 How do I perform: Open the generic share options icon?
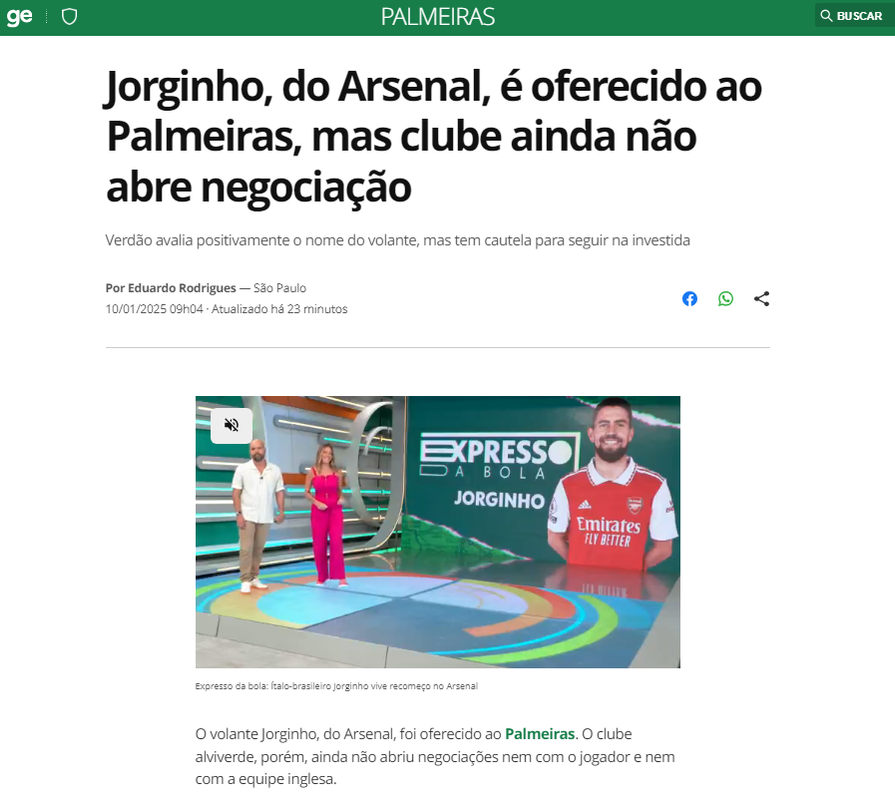coord(761,298)
